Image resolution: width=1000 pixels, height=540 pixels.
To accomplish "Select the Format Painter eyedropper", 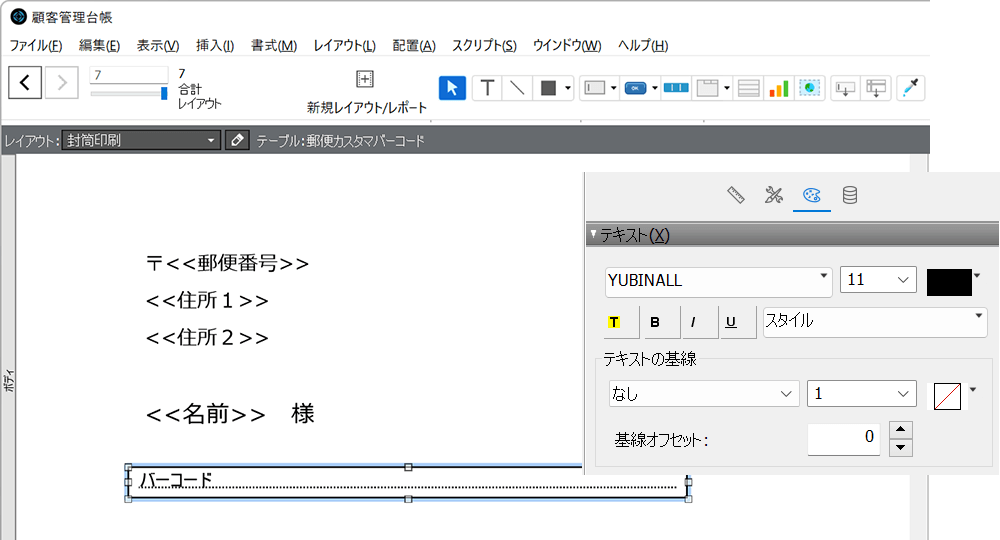I will [911, 88].
